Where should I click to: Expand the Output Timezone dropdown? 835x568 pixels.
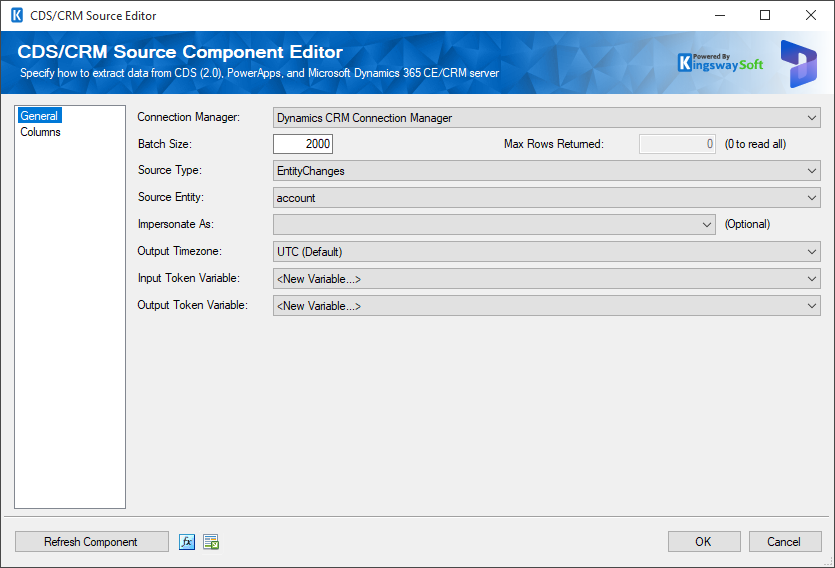tap(546, 252)
